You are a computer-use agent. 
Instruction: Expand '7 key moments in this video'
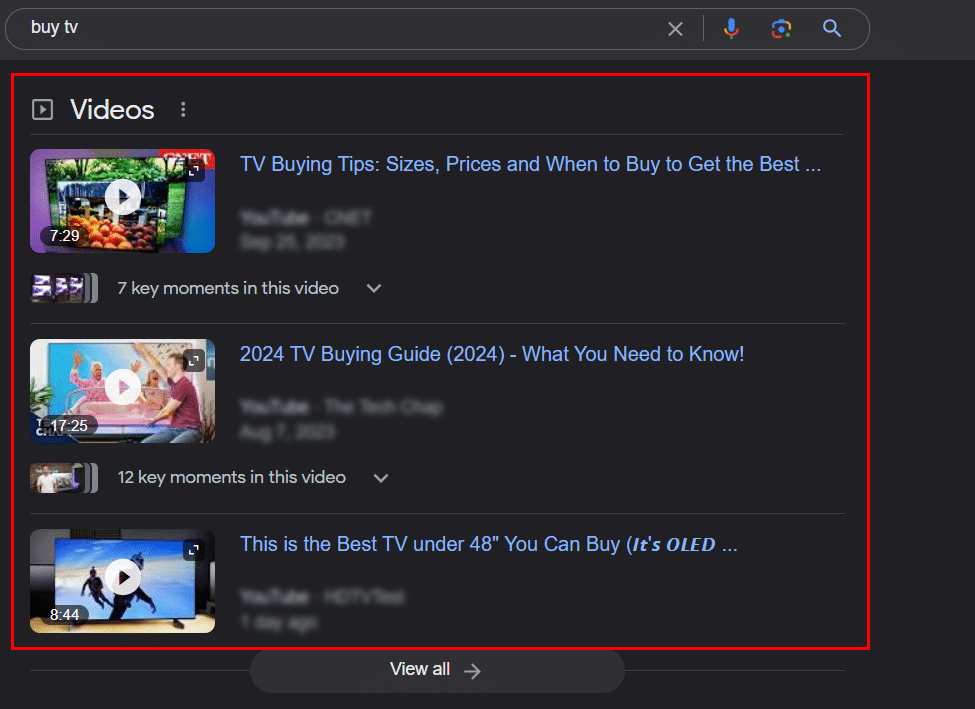[x=374, y=289]
